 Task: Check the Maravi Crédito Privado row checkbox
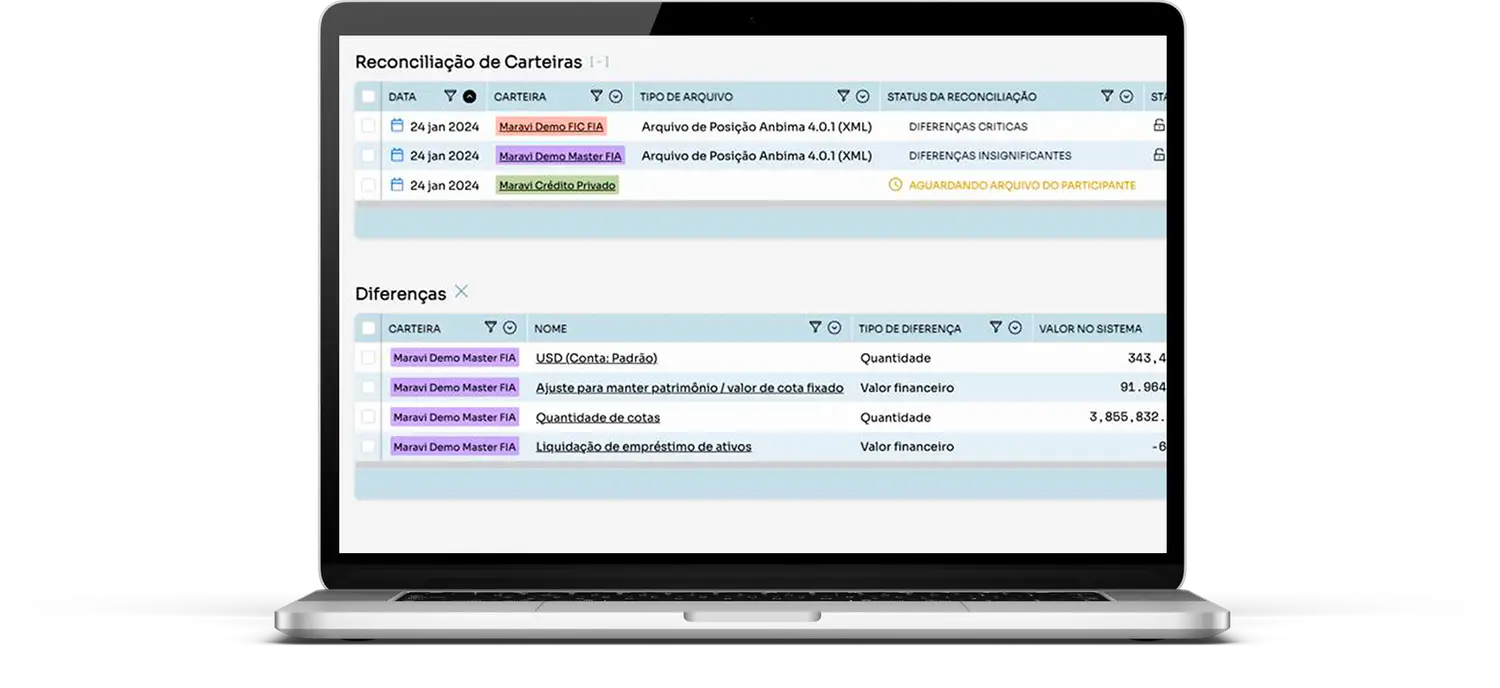[369, 185]
